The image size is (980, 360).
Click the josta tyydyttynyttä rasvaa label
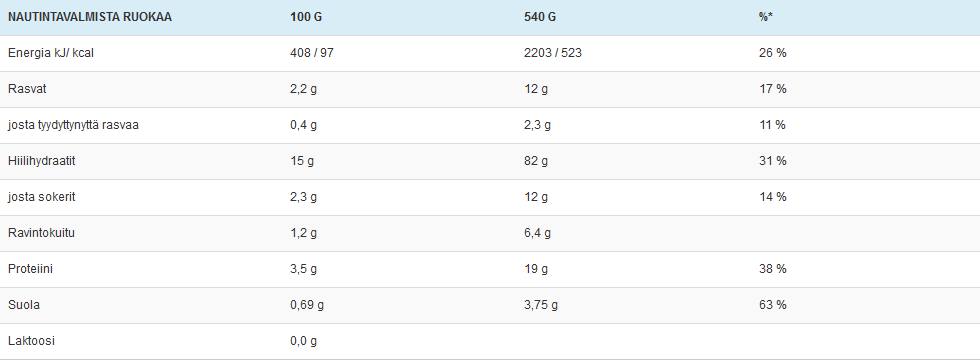[73, 125]
